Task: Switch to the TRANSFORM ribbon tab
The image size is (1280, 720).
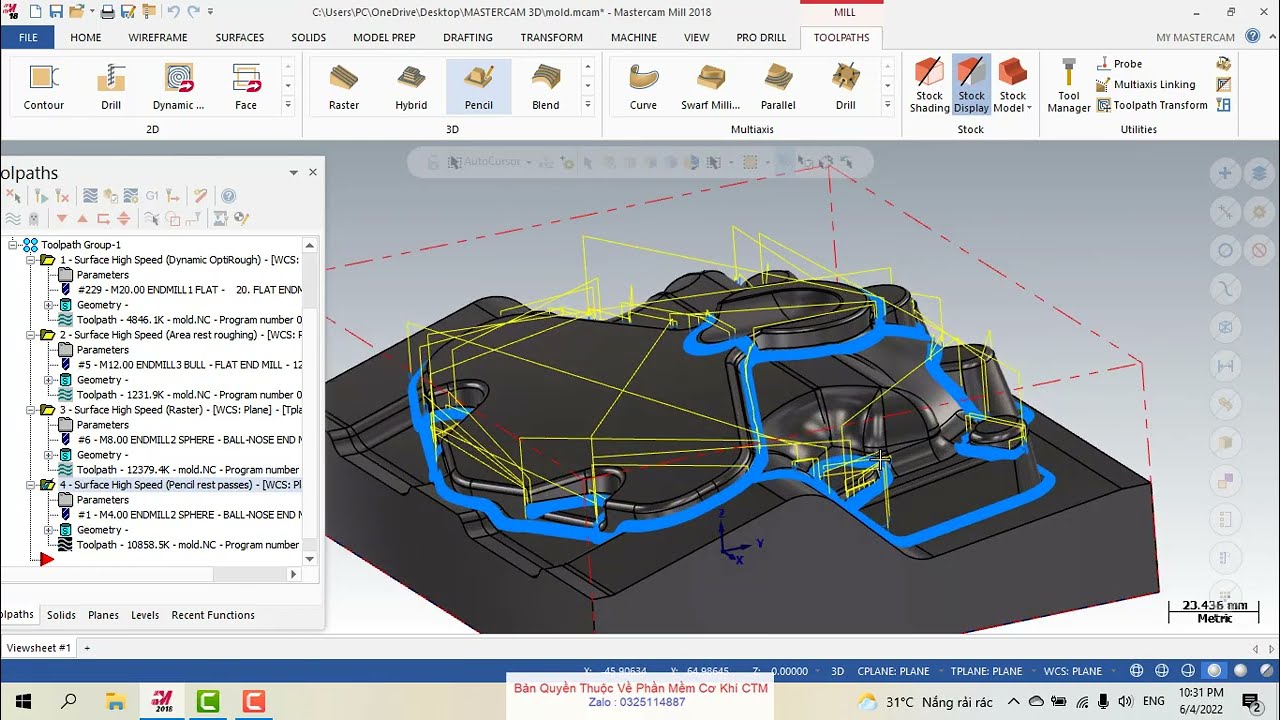Action: click(551, 37)
